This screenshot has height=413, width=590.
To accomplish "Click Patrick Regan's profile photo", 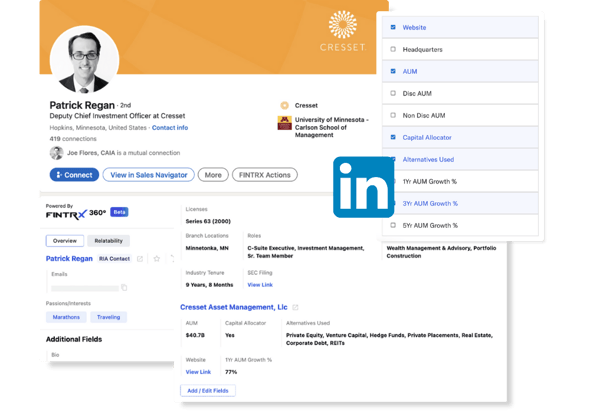I will [85, 60].
